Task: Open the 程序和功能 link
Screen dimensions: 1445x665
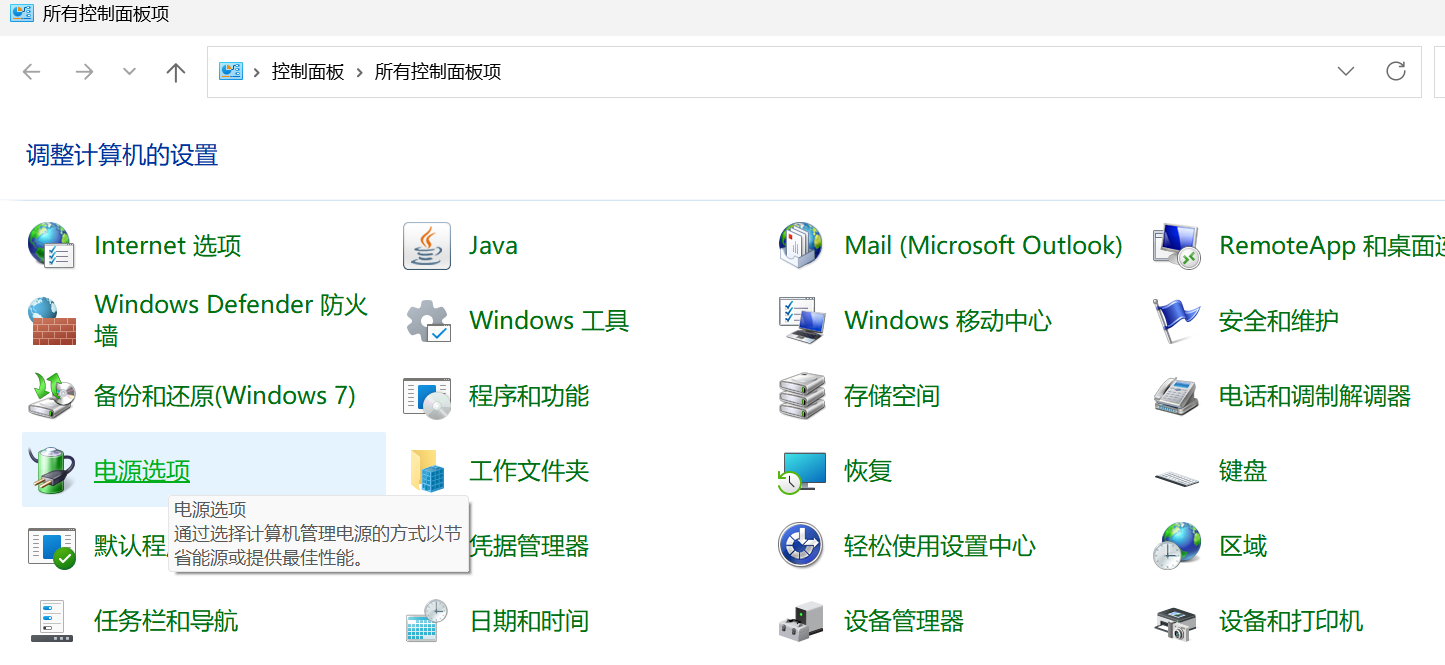Action: coord(529,396)
